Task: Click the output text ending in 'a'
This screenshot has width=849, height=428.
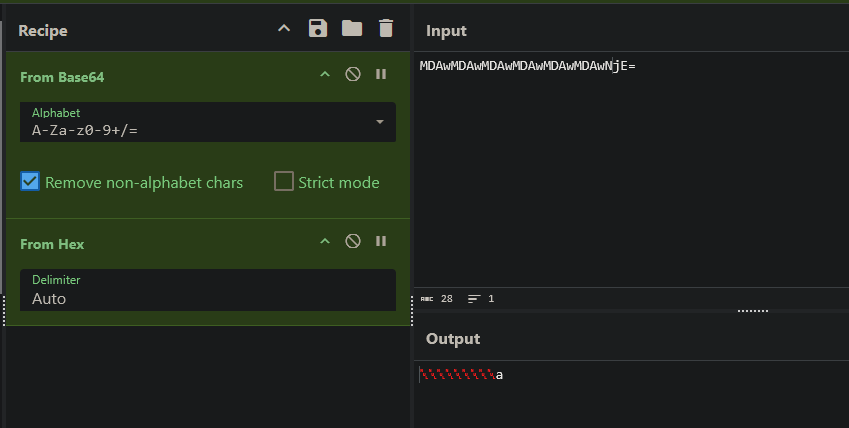Action: 461,374
